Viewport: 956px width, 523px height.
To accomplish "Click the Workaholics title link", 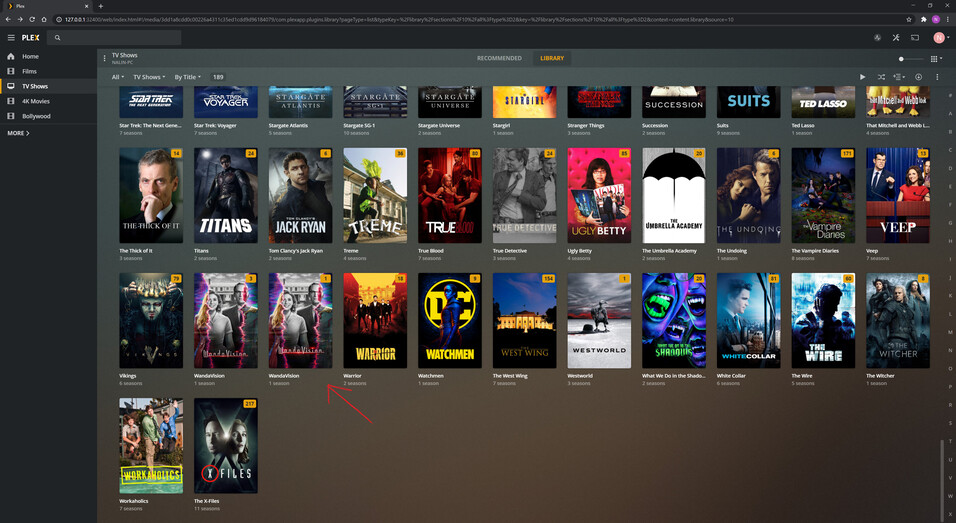I will 134,501.
